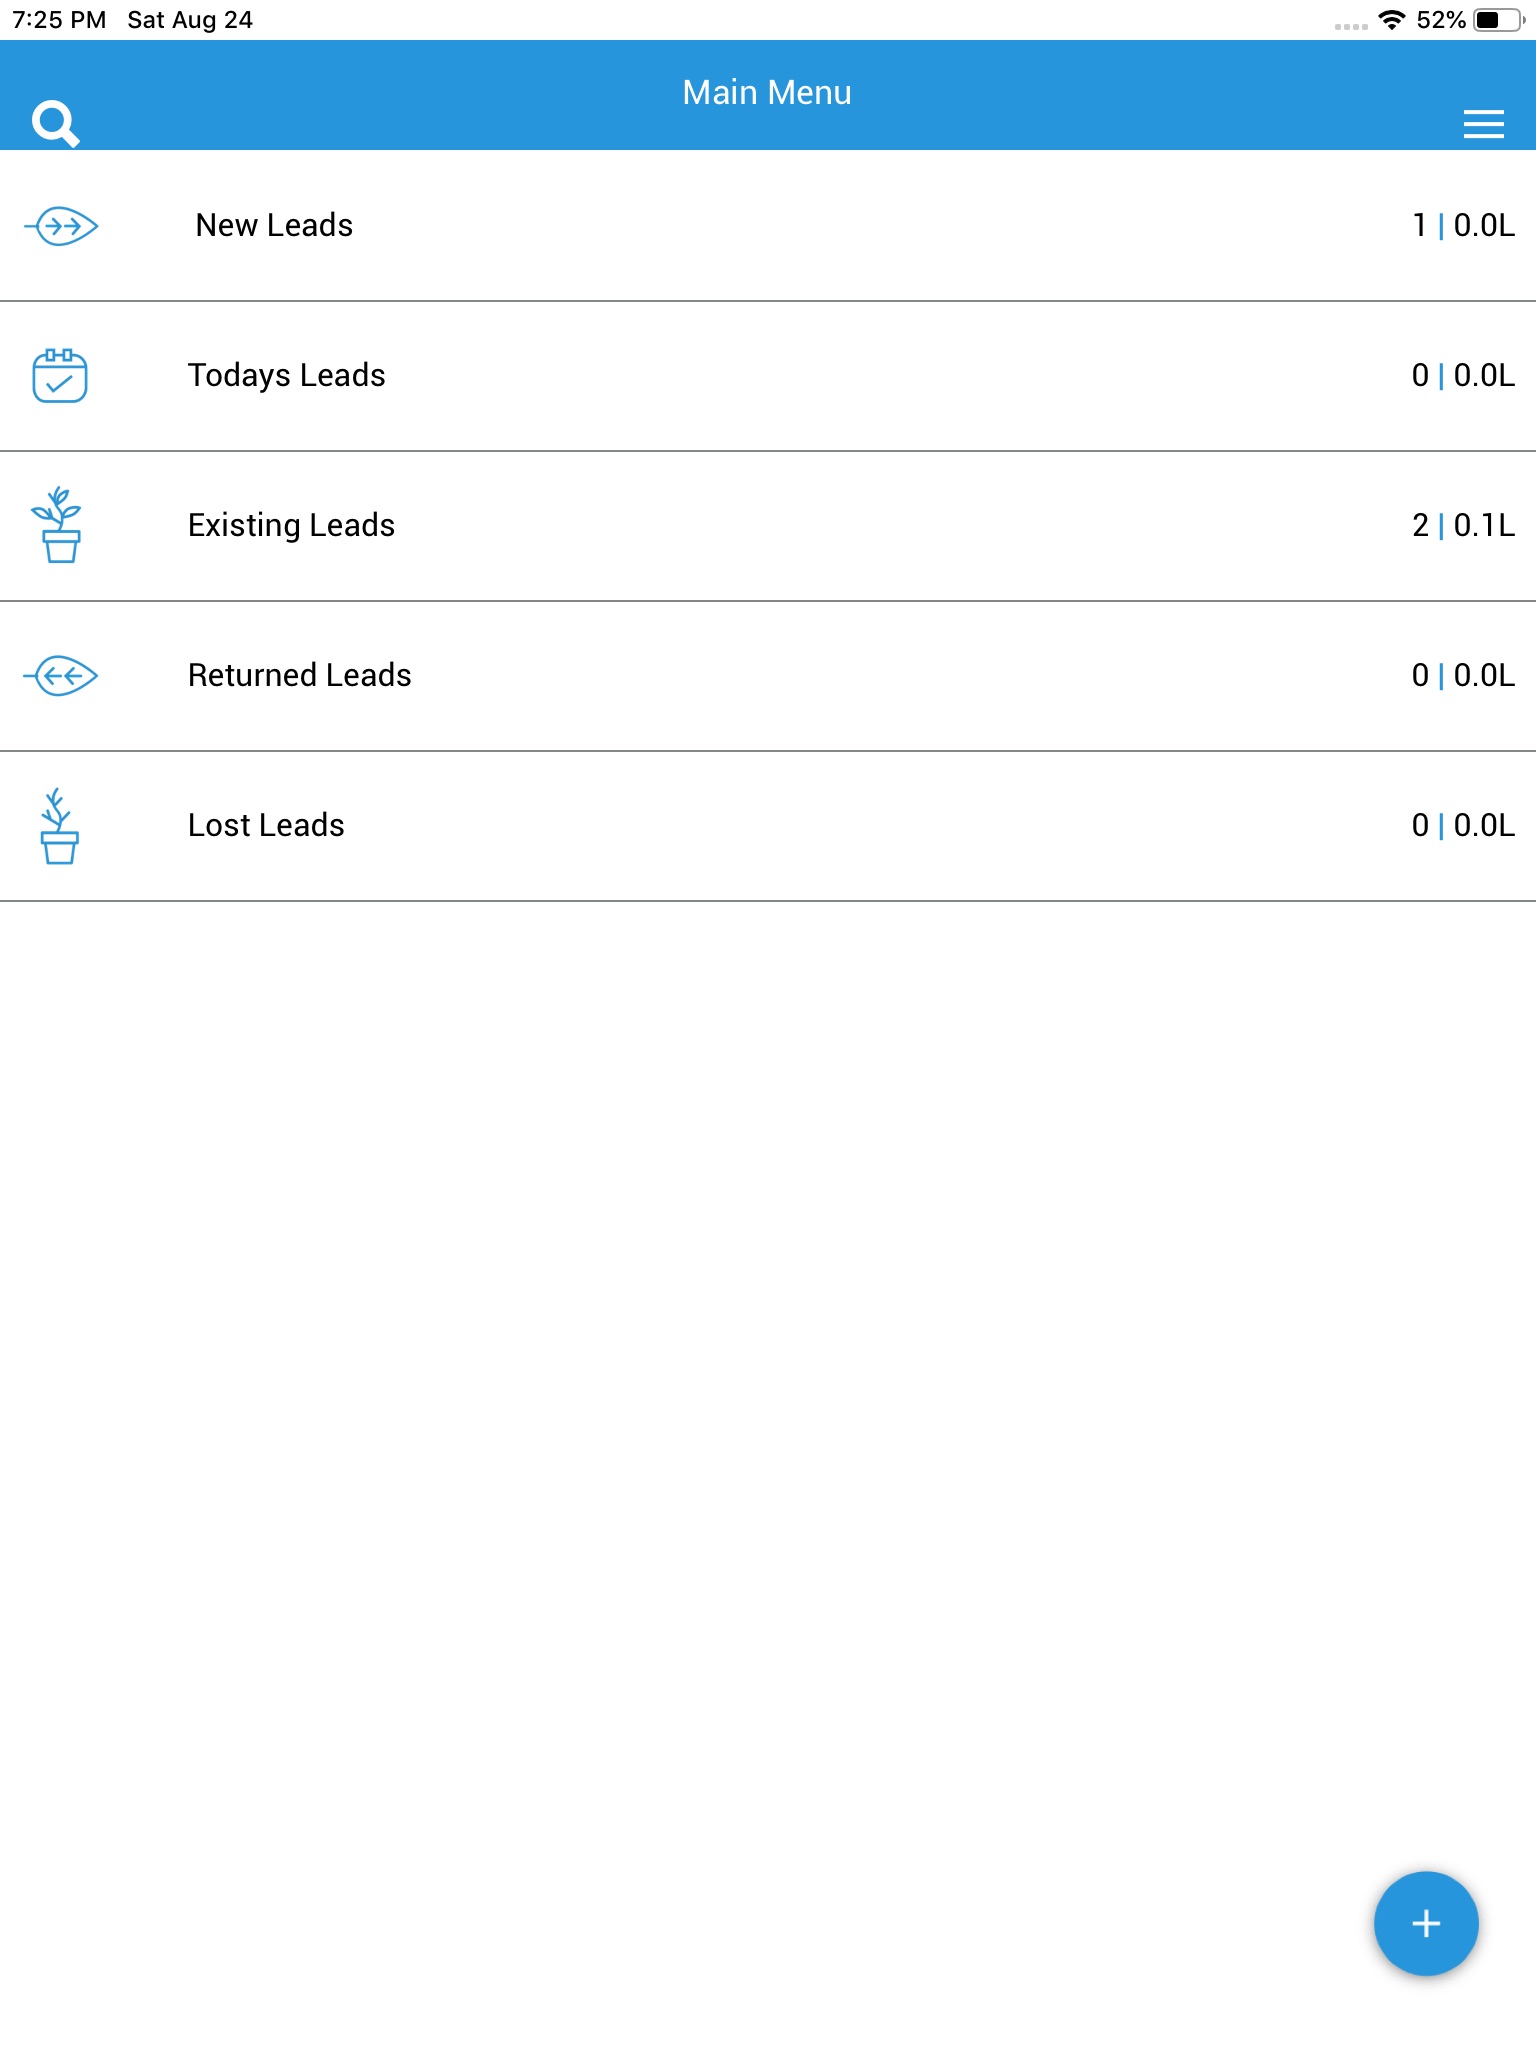1536x2048 pixels.
Task: Open the Lost Leads entry
Action: pyautogui.click(x=266, y=826)
